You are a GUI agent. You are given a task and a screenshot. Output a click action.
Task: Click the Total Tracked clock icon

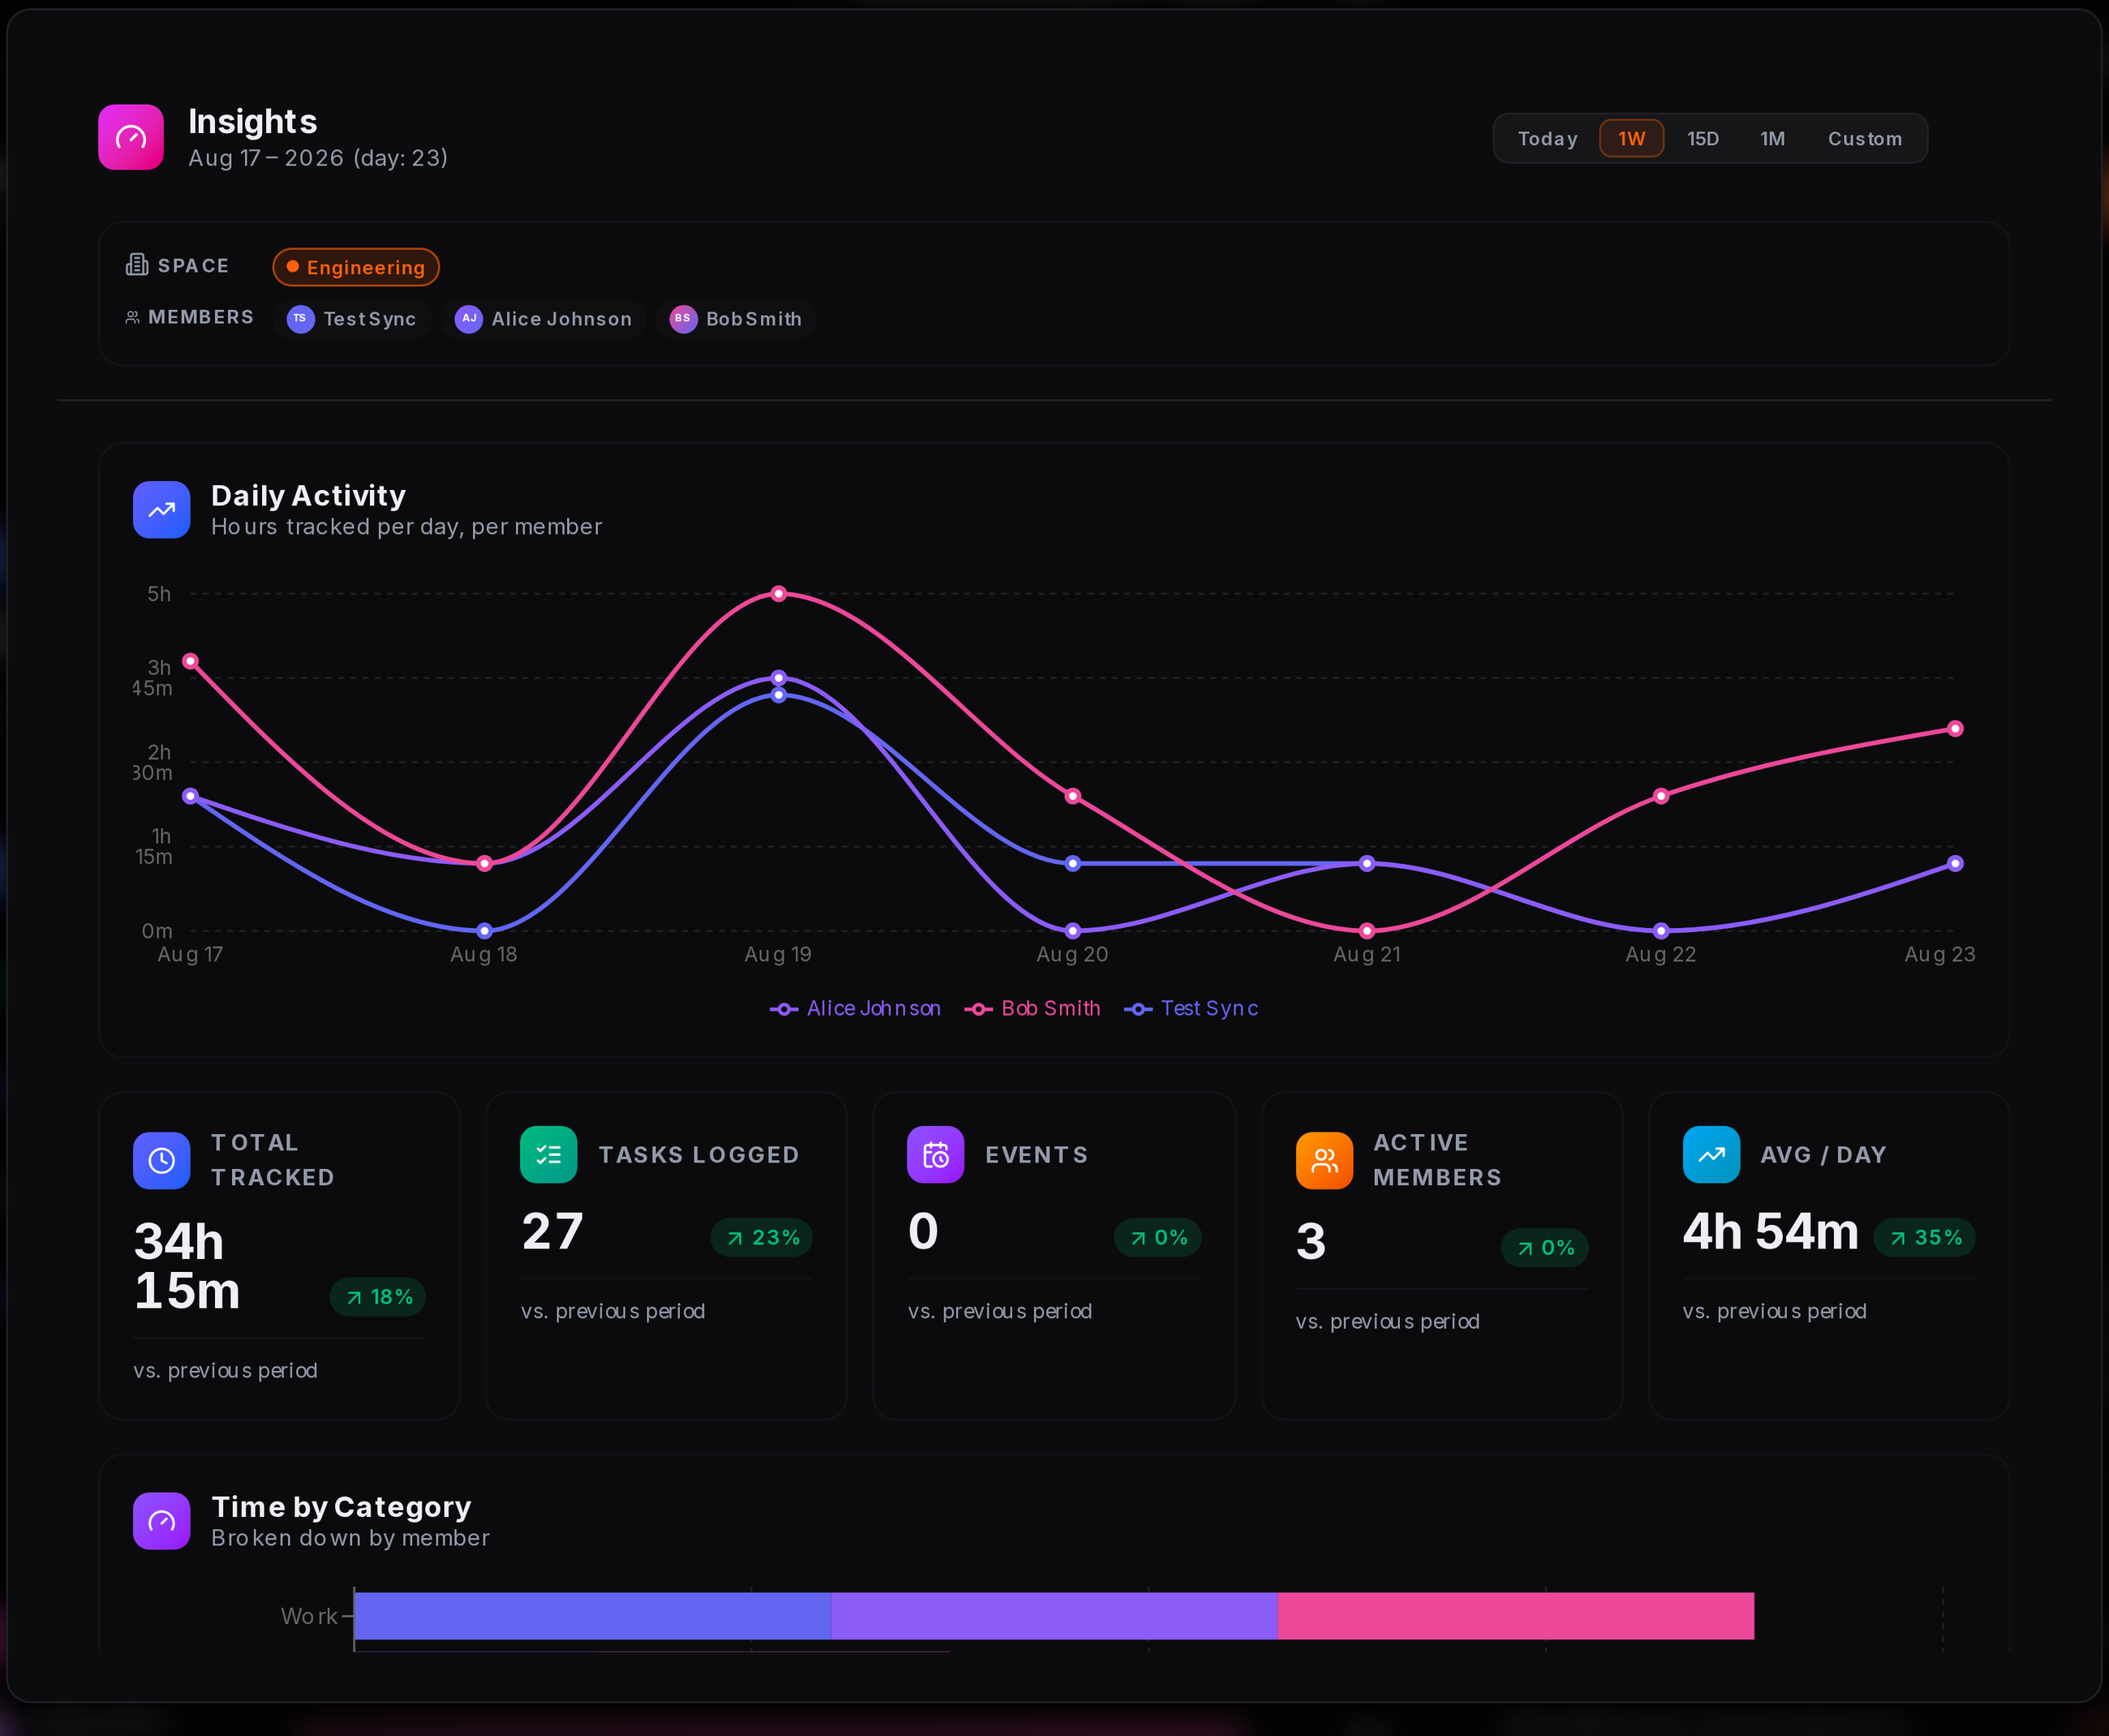[x=162, y=1160]
